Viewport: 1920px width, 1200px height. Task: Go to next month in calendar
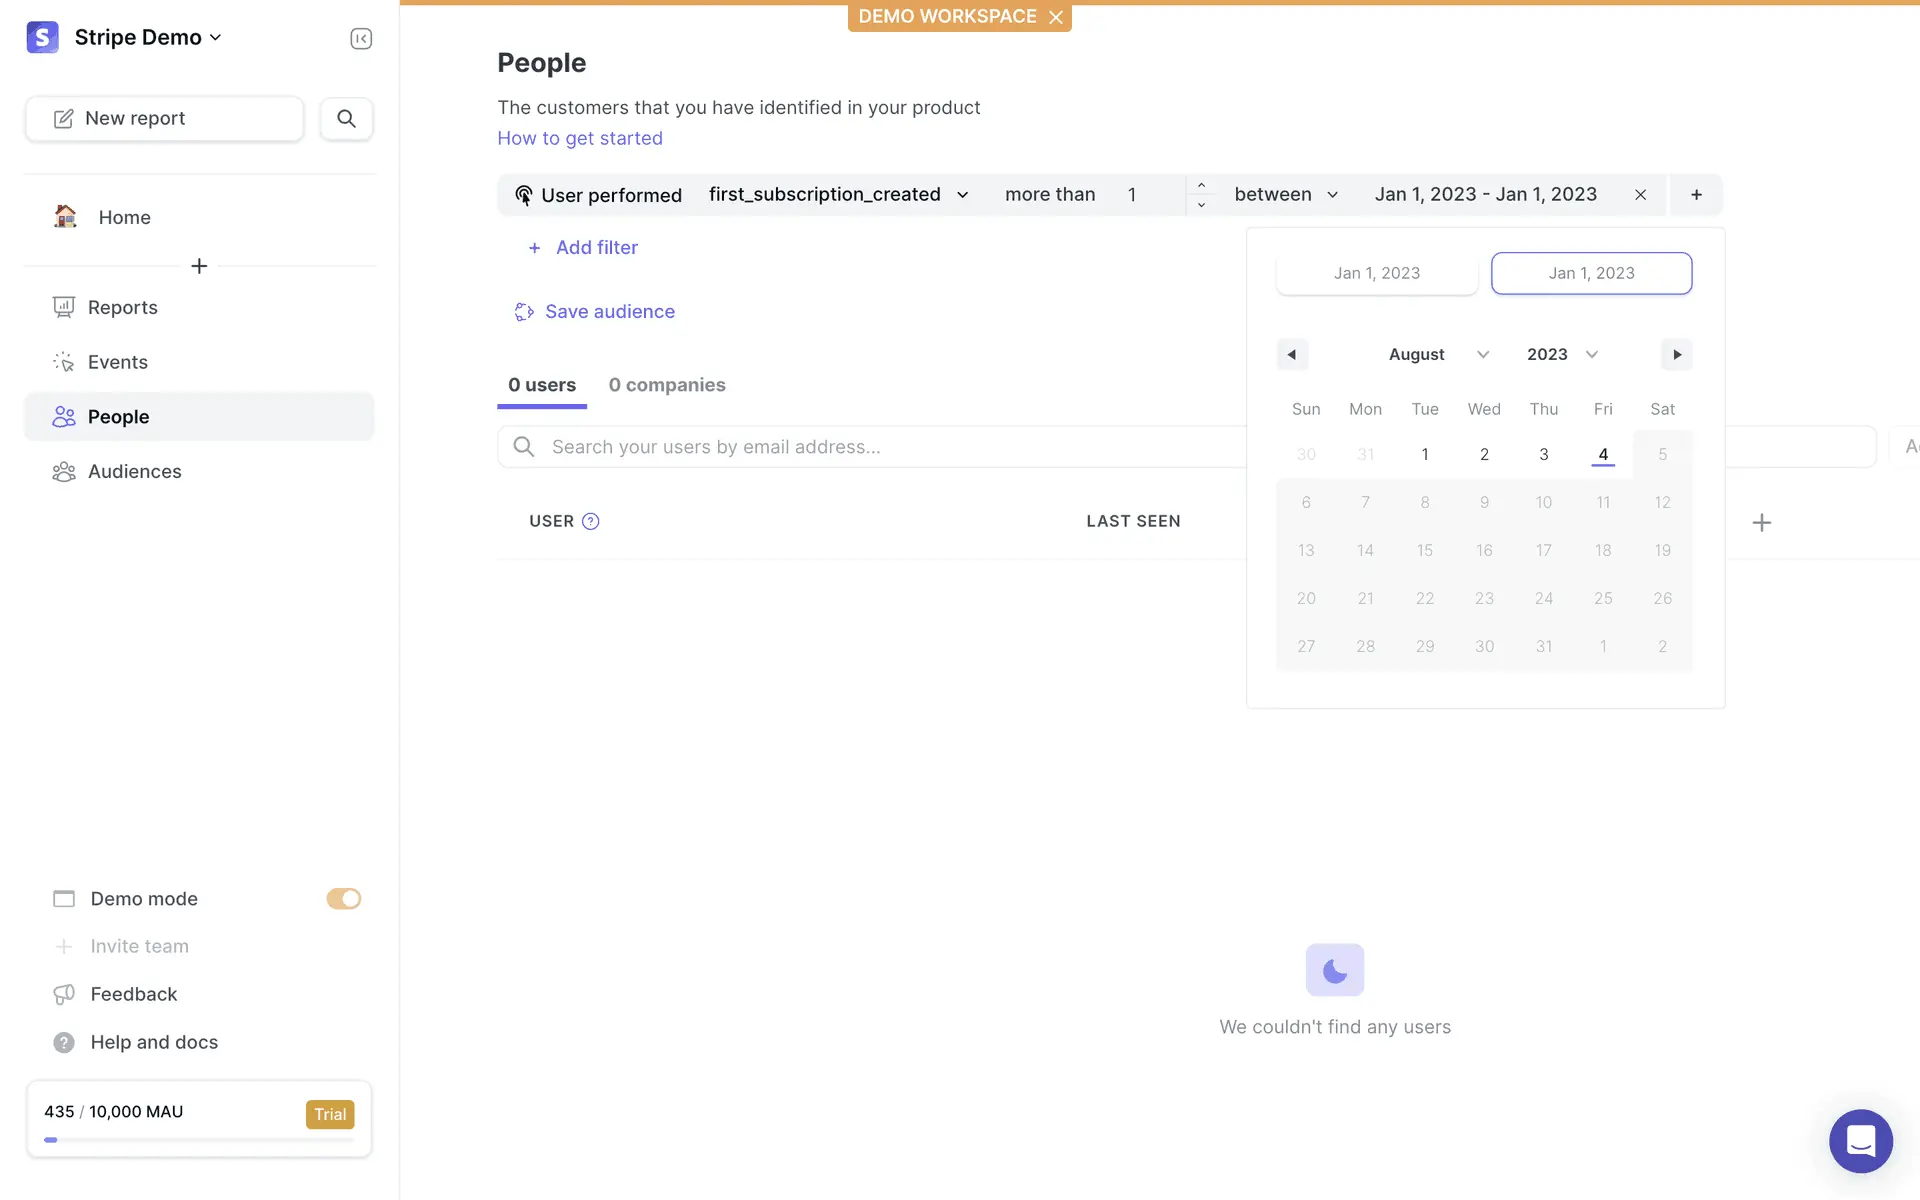click(x=1676, y=354)
